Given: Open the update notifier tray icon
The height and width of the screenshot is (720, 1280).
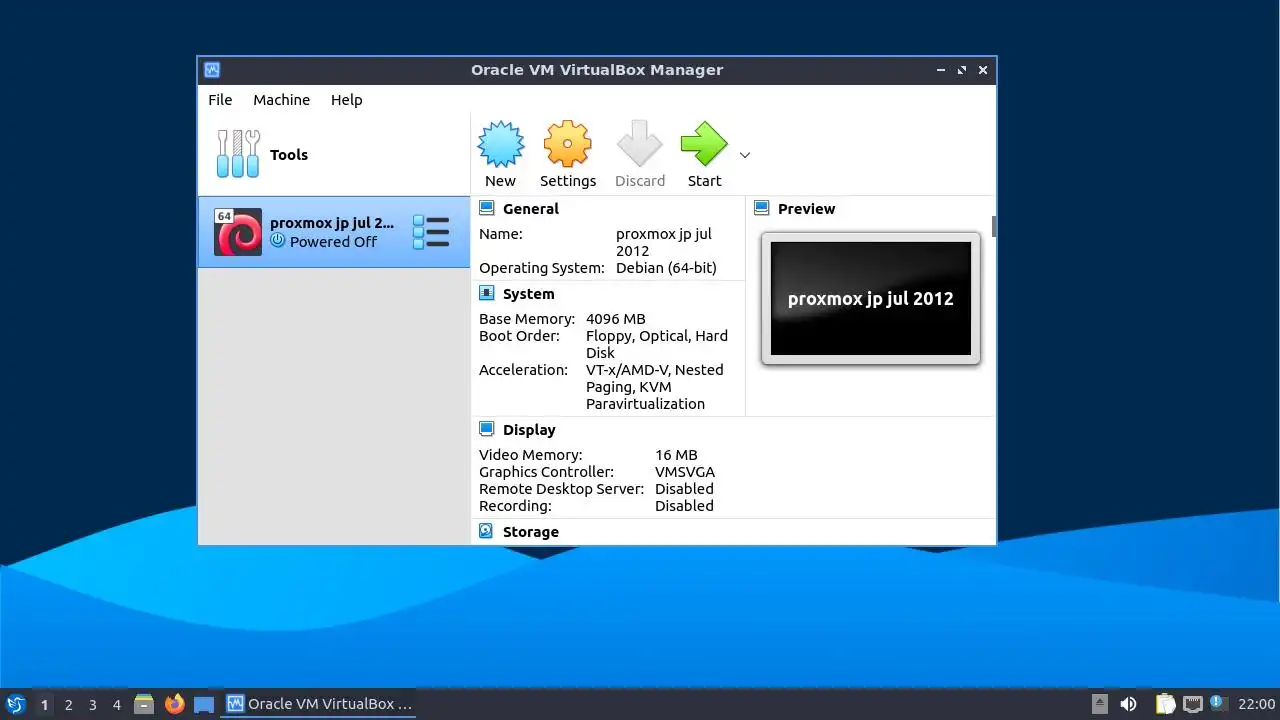Looking at the screenshot, I should pos(1217,703).
